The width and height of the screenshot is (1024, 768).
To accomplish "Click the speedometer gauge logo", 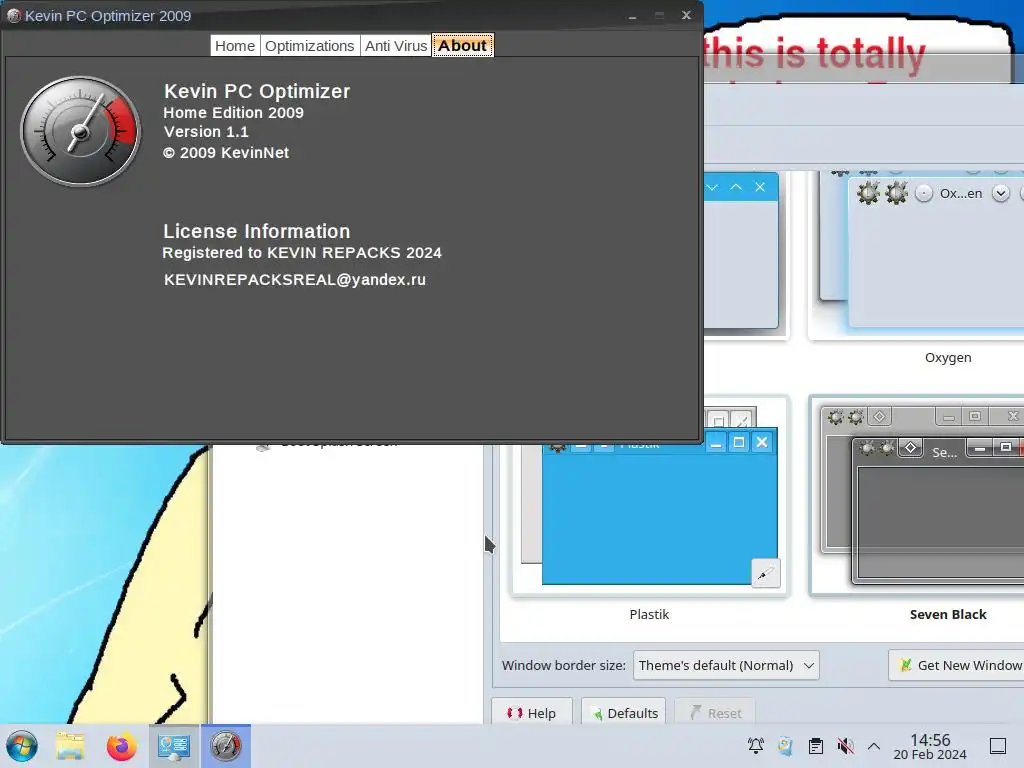I will pos(80,131).
